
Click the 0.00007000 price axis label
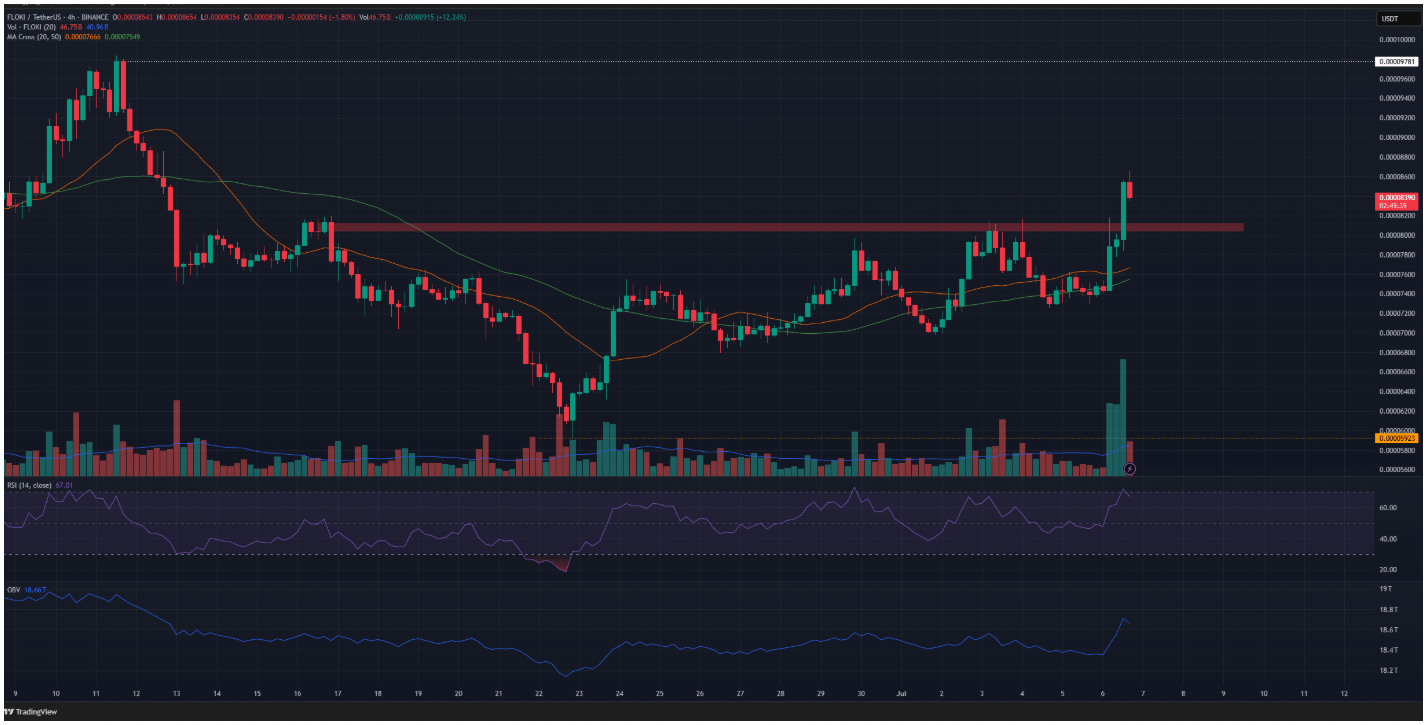(x=1396, y=332)
